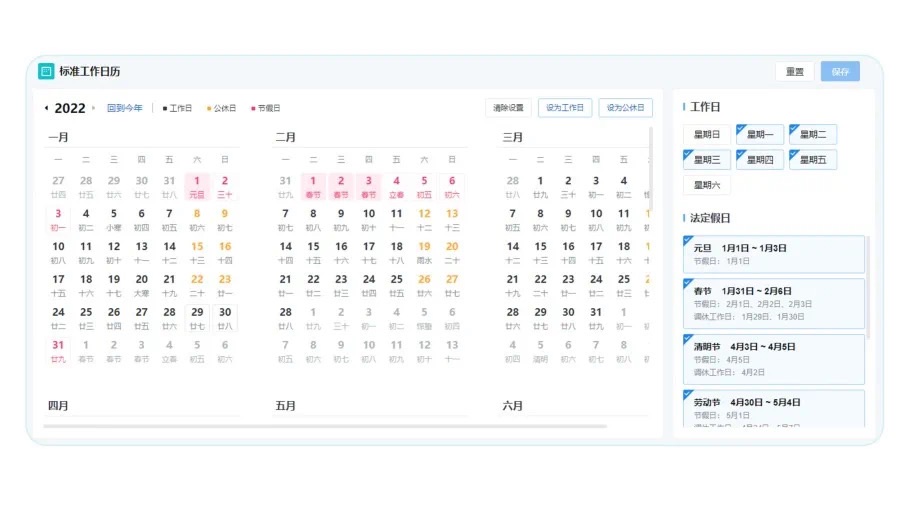Click the calendar horizontal scrollbar
Image resolution: width=913 pixels, height=511 pixels.
tap(325, 426)
